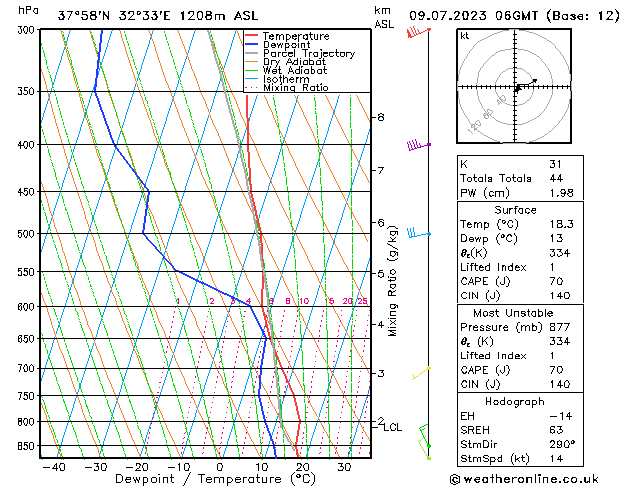Click the '5' km altitude label
The height and width of the screenshot is (486, 629).
coord(381,274)
